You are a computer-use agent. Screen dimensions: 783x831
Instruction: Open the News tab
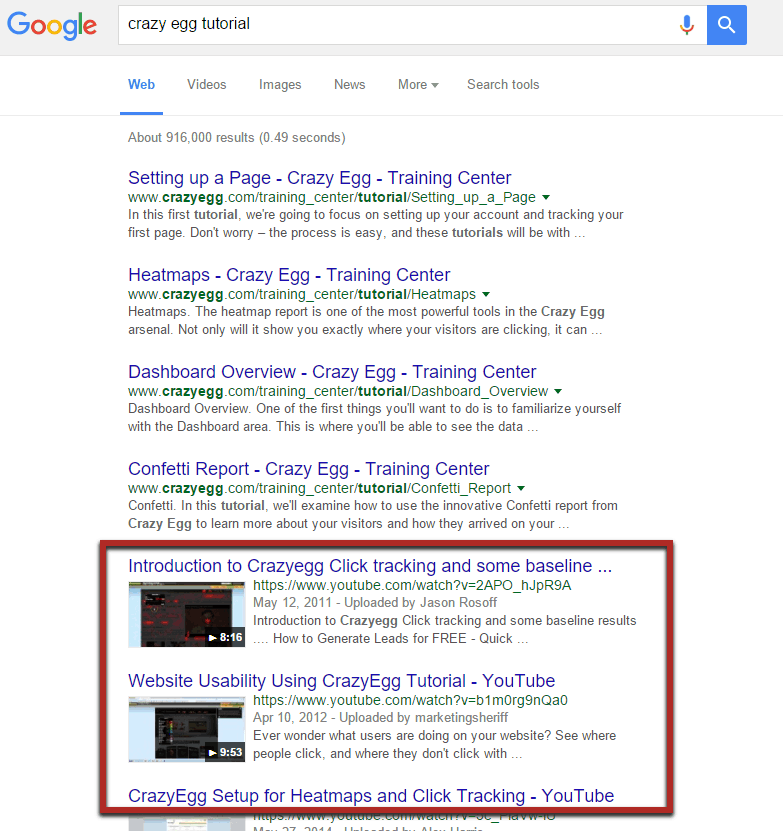tap(349, 85)
